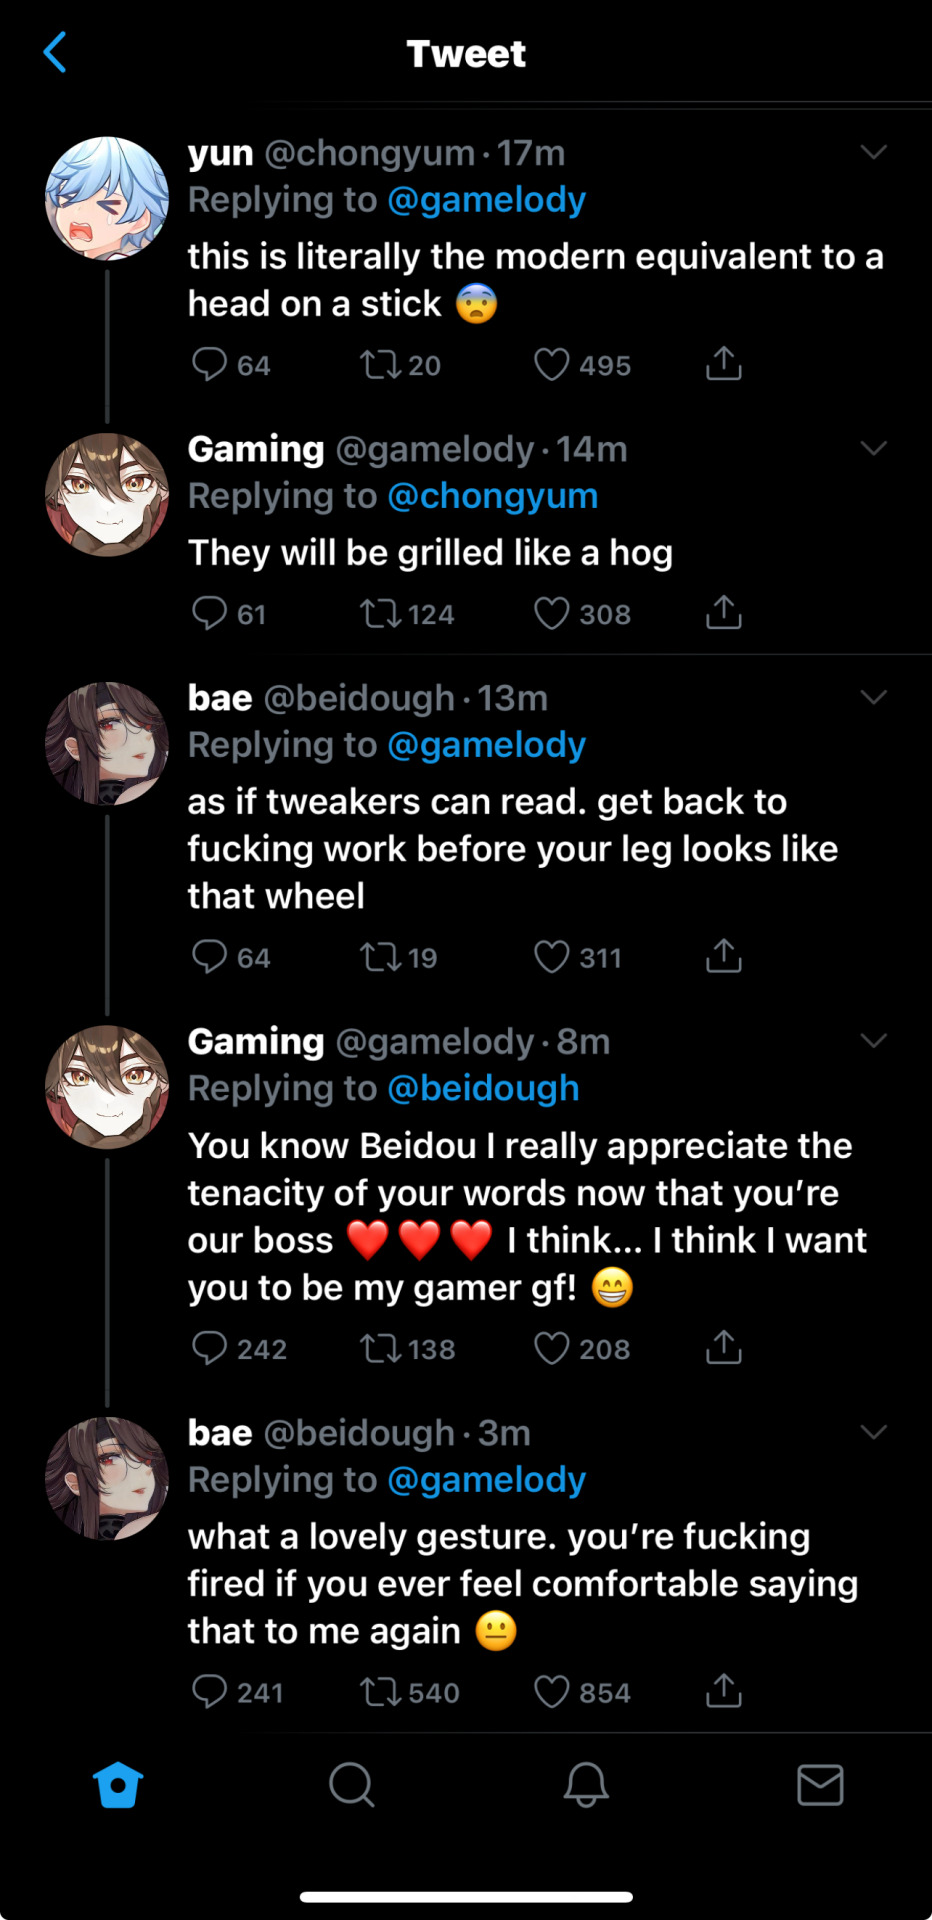This screenshot has height=1920, width=932.
Task: Go to the Home tab
Action: point(118,1785)
